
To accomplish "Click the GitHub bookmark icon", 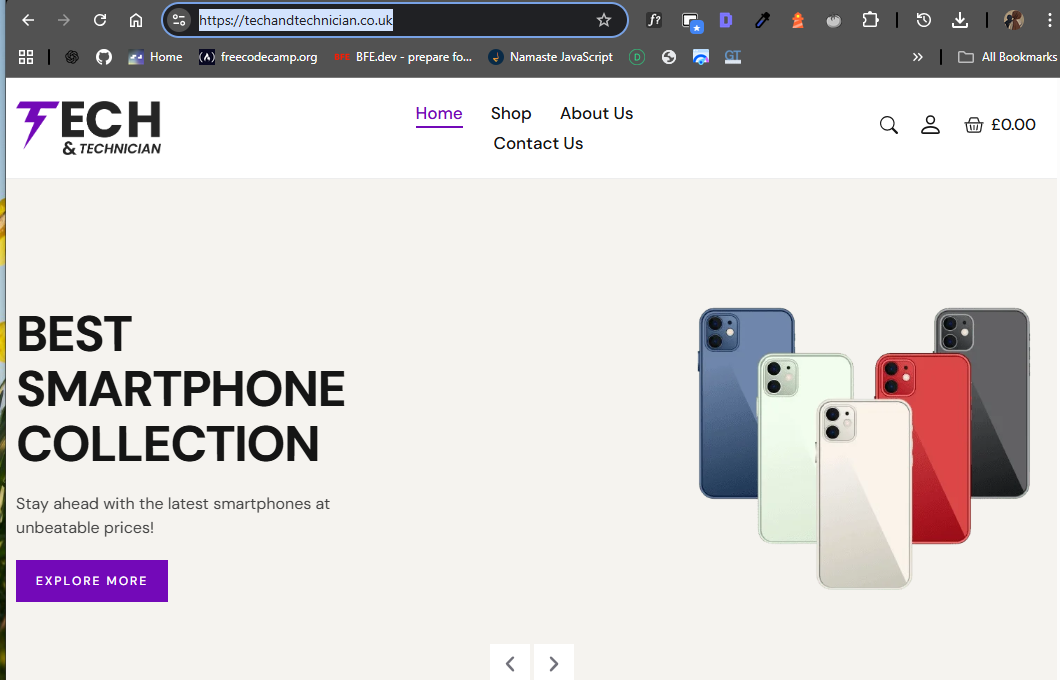I will [104, 57].
